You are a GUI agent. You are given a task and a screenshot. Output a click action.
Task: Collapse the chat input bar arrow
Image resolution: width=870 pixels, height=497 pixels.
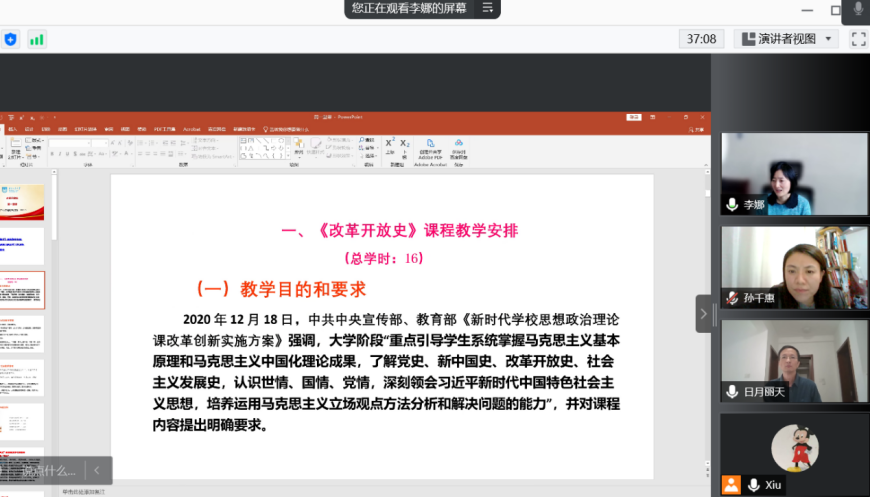(97, 470)
